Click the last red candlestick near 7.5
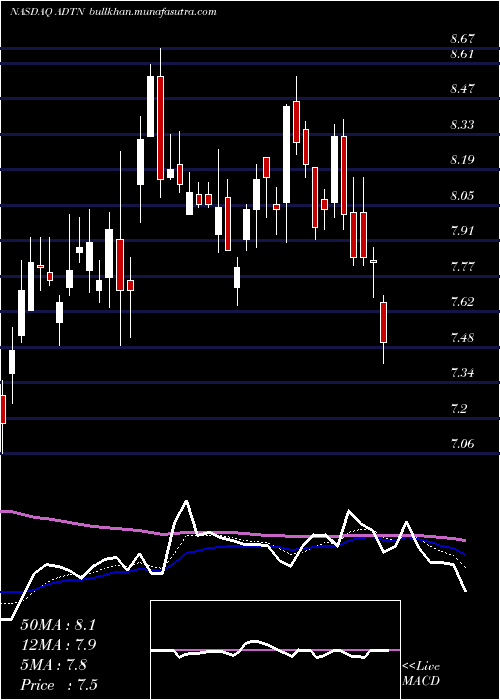 click(x=383, y=322)
